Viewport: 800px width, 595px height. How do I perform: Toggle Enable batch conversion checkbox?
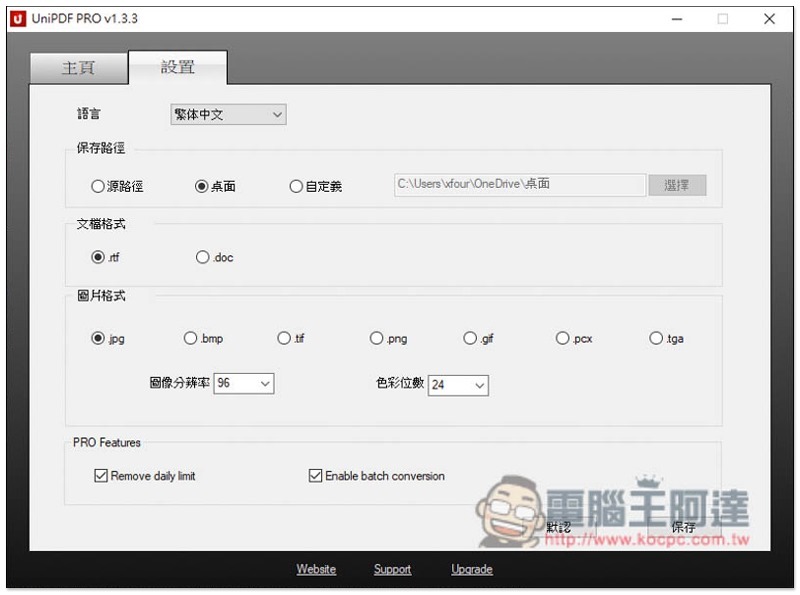[377, 476]
